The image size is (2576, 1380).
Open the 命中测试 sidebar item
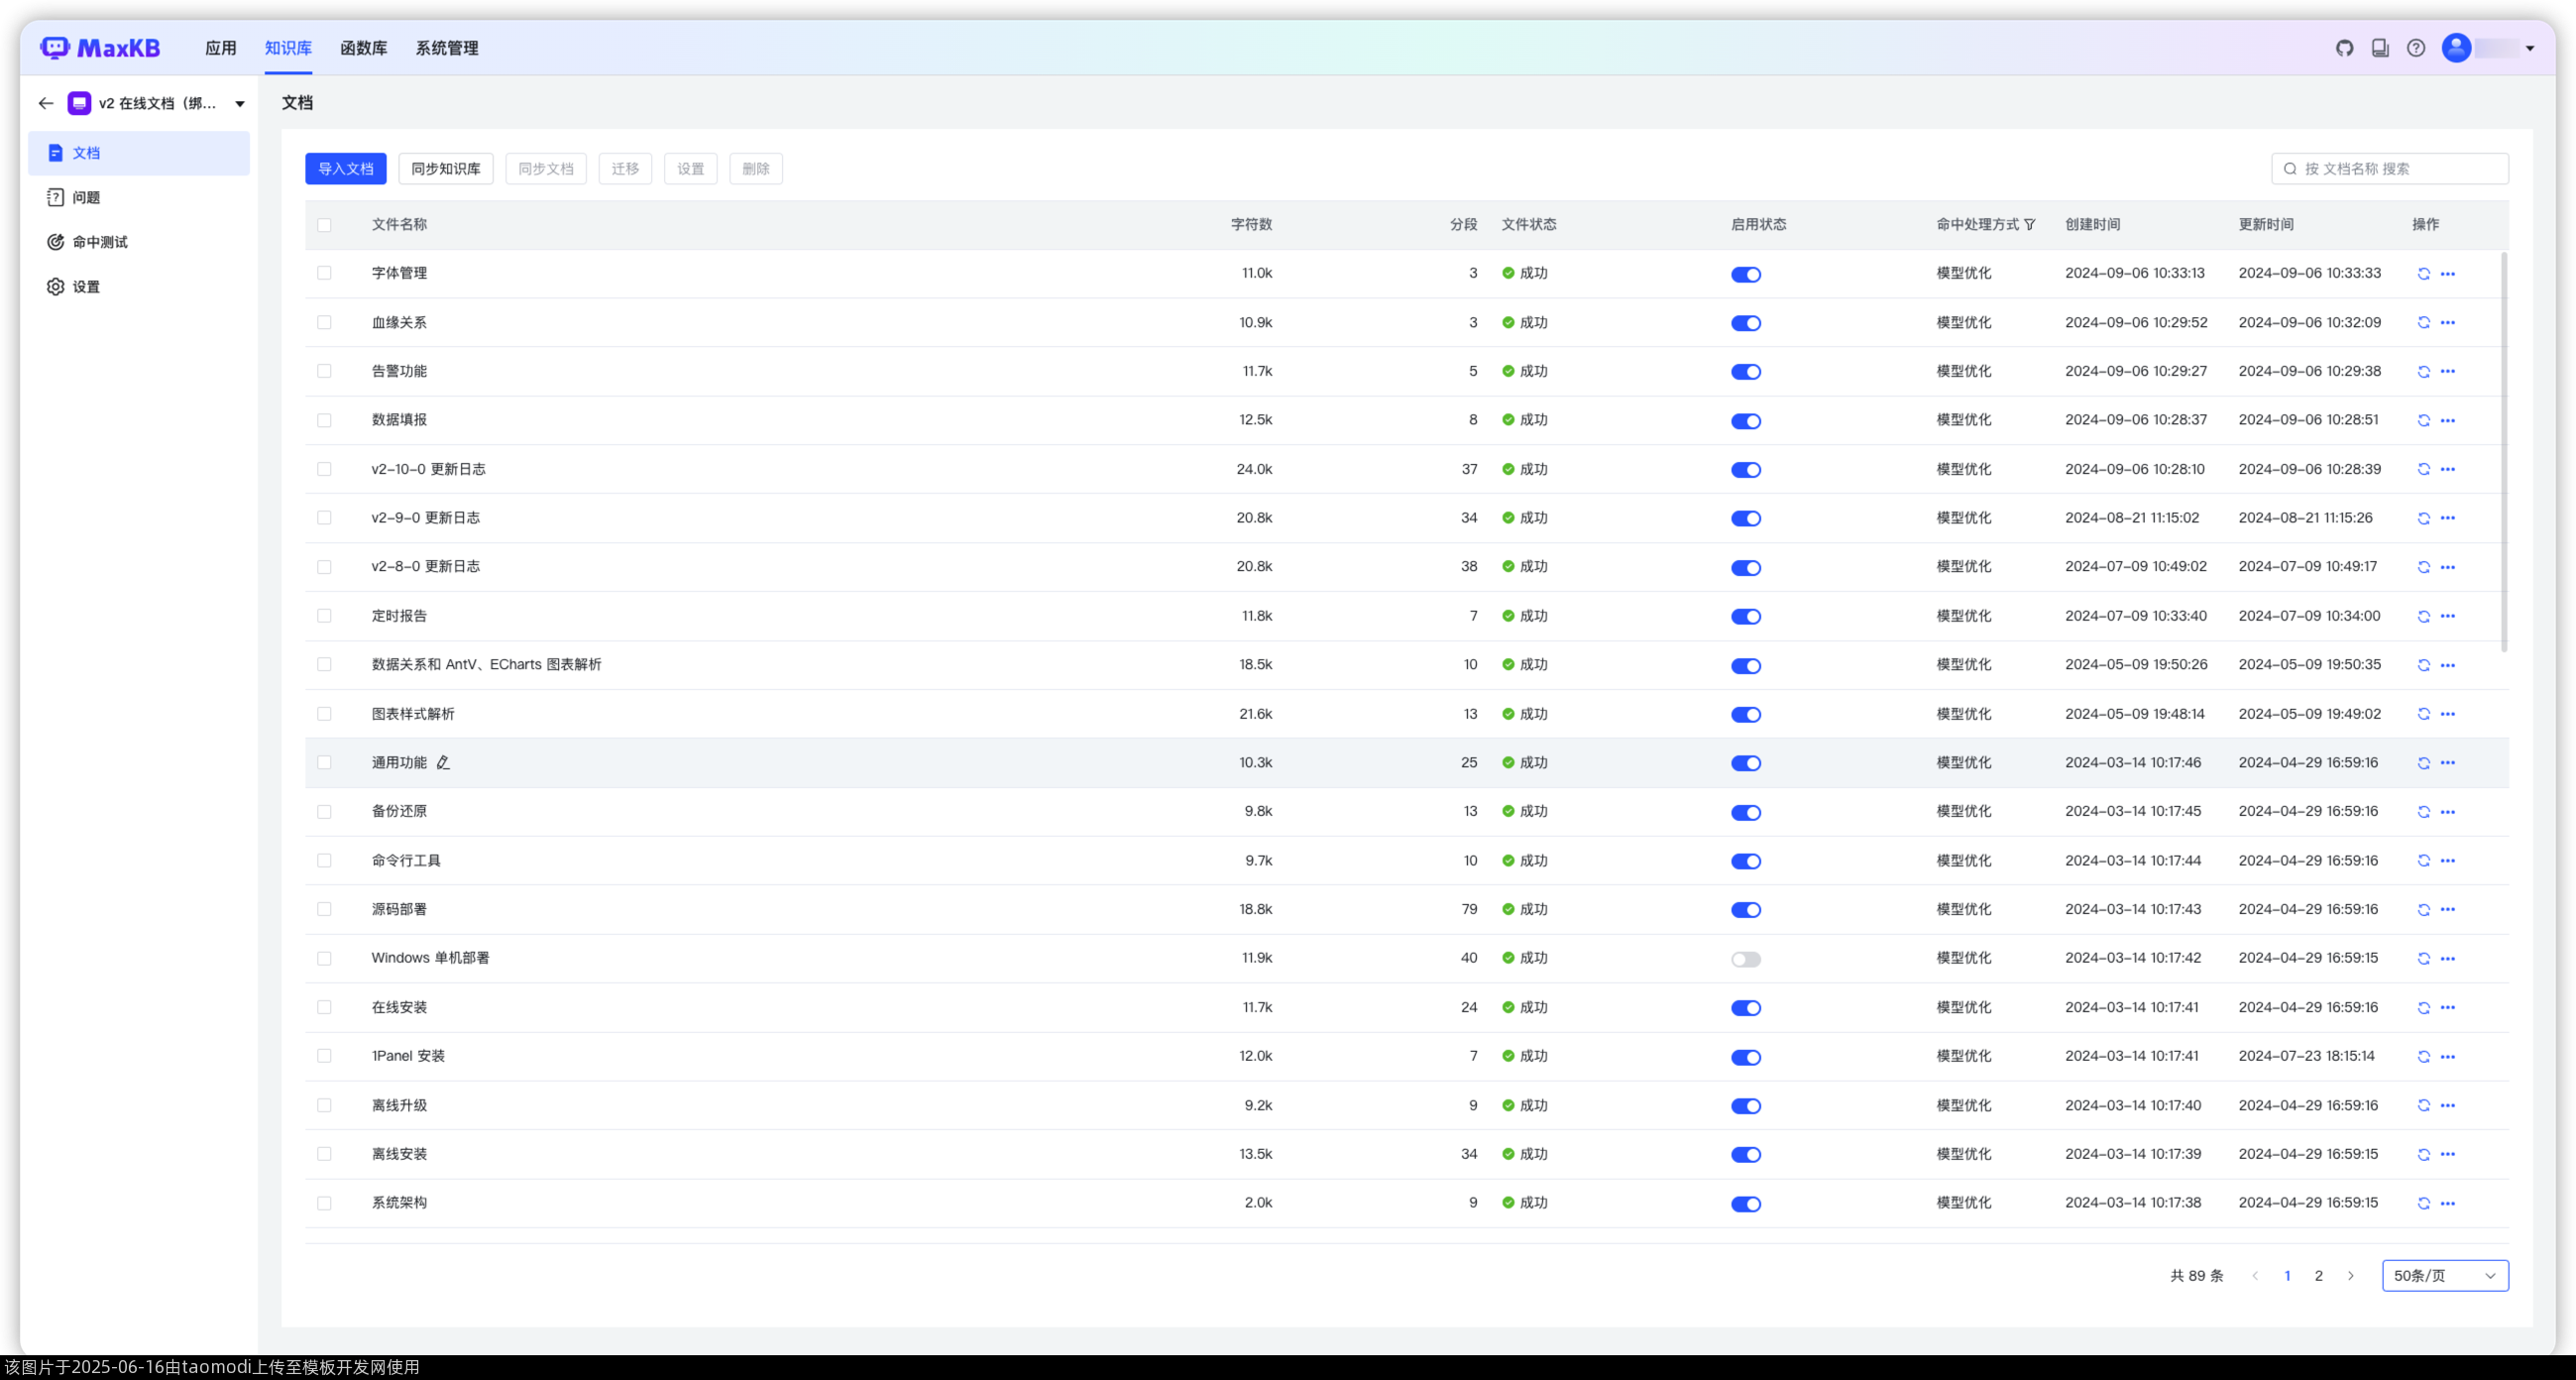click(100, 242)
